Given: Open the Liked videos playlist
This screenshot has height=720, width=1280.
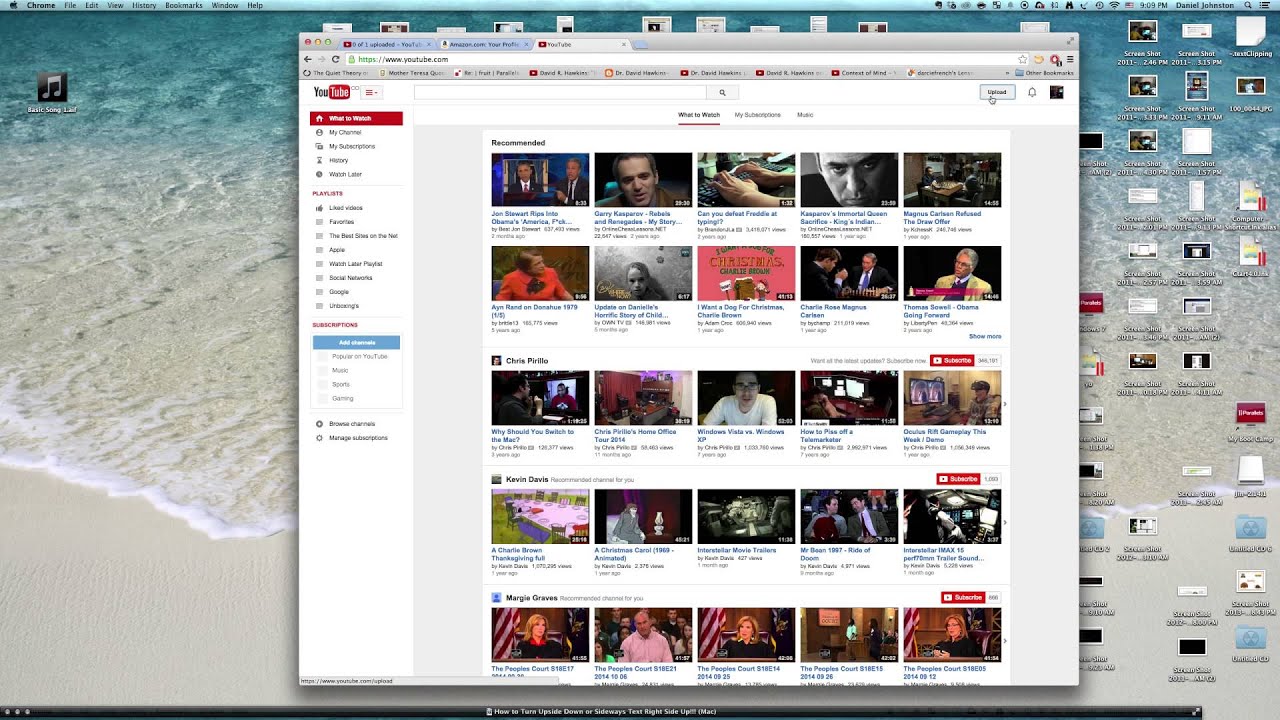Looking at the screenshot, I should pyautogui.click(x=346, y=208).
